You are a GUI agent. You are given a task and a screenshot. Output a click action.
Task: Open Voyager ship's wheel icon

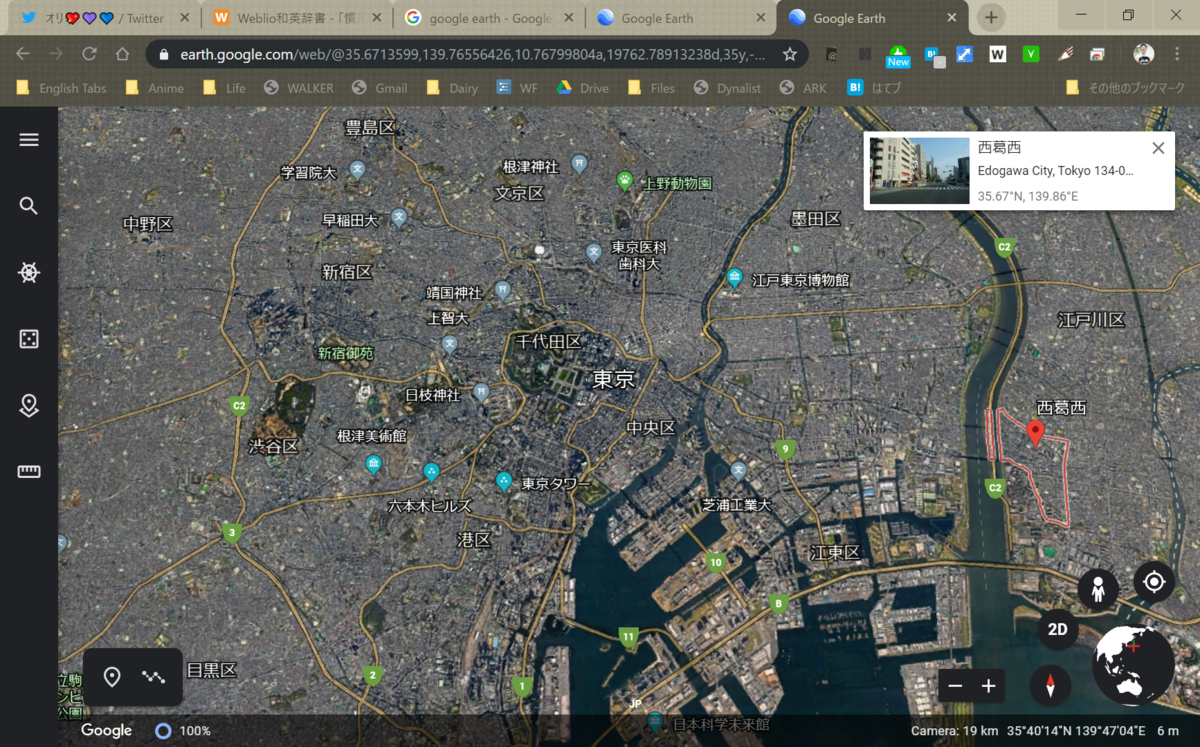[29, 273]
